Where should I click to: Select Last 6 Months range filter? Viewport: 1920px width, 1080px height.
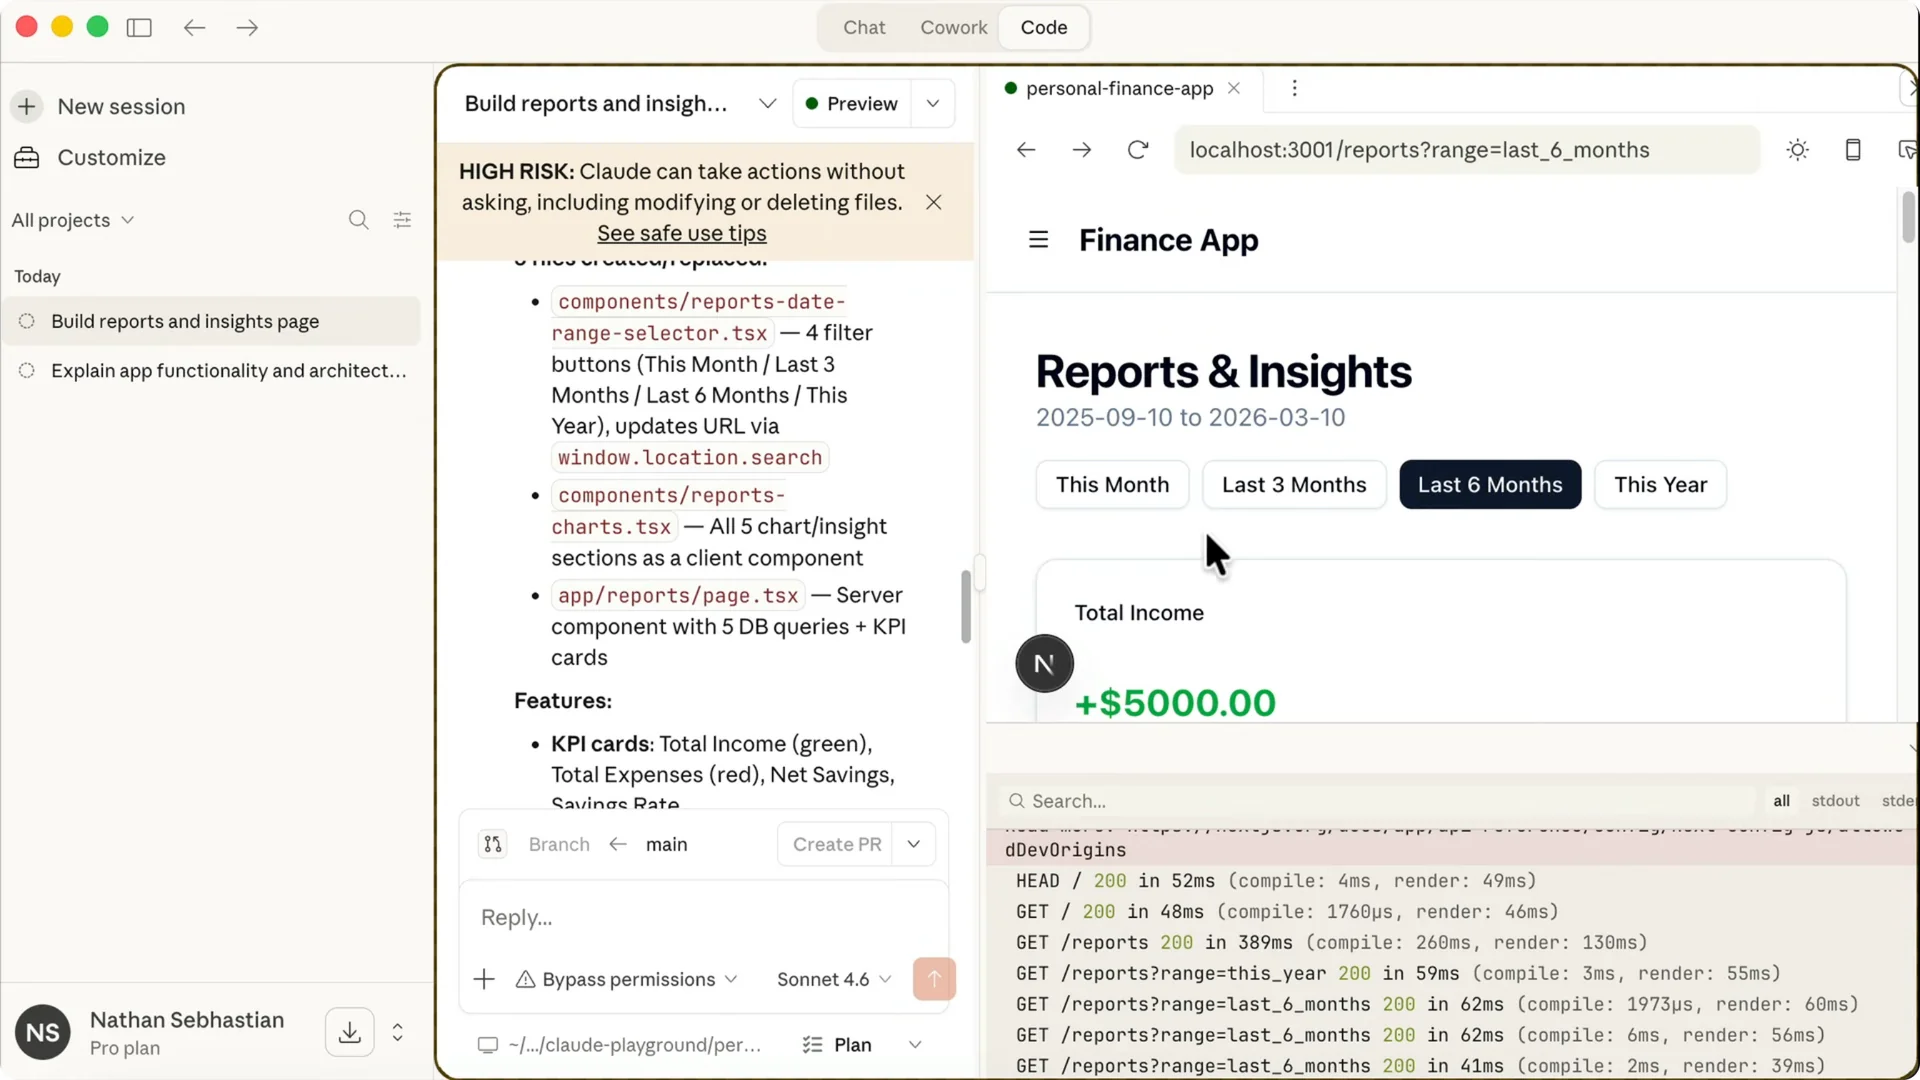click(x=1490, y=485)
